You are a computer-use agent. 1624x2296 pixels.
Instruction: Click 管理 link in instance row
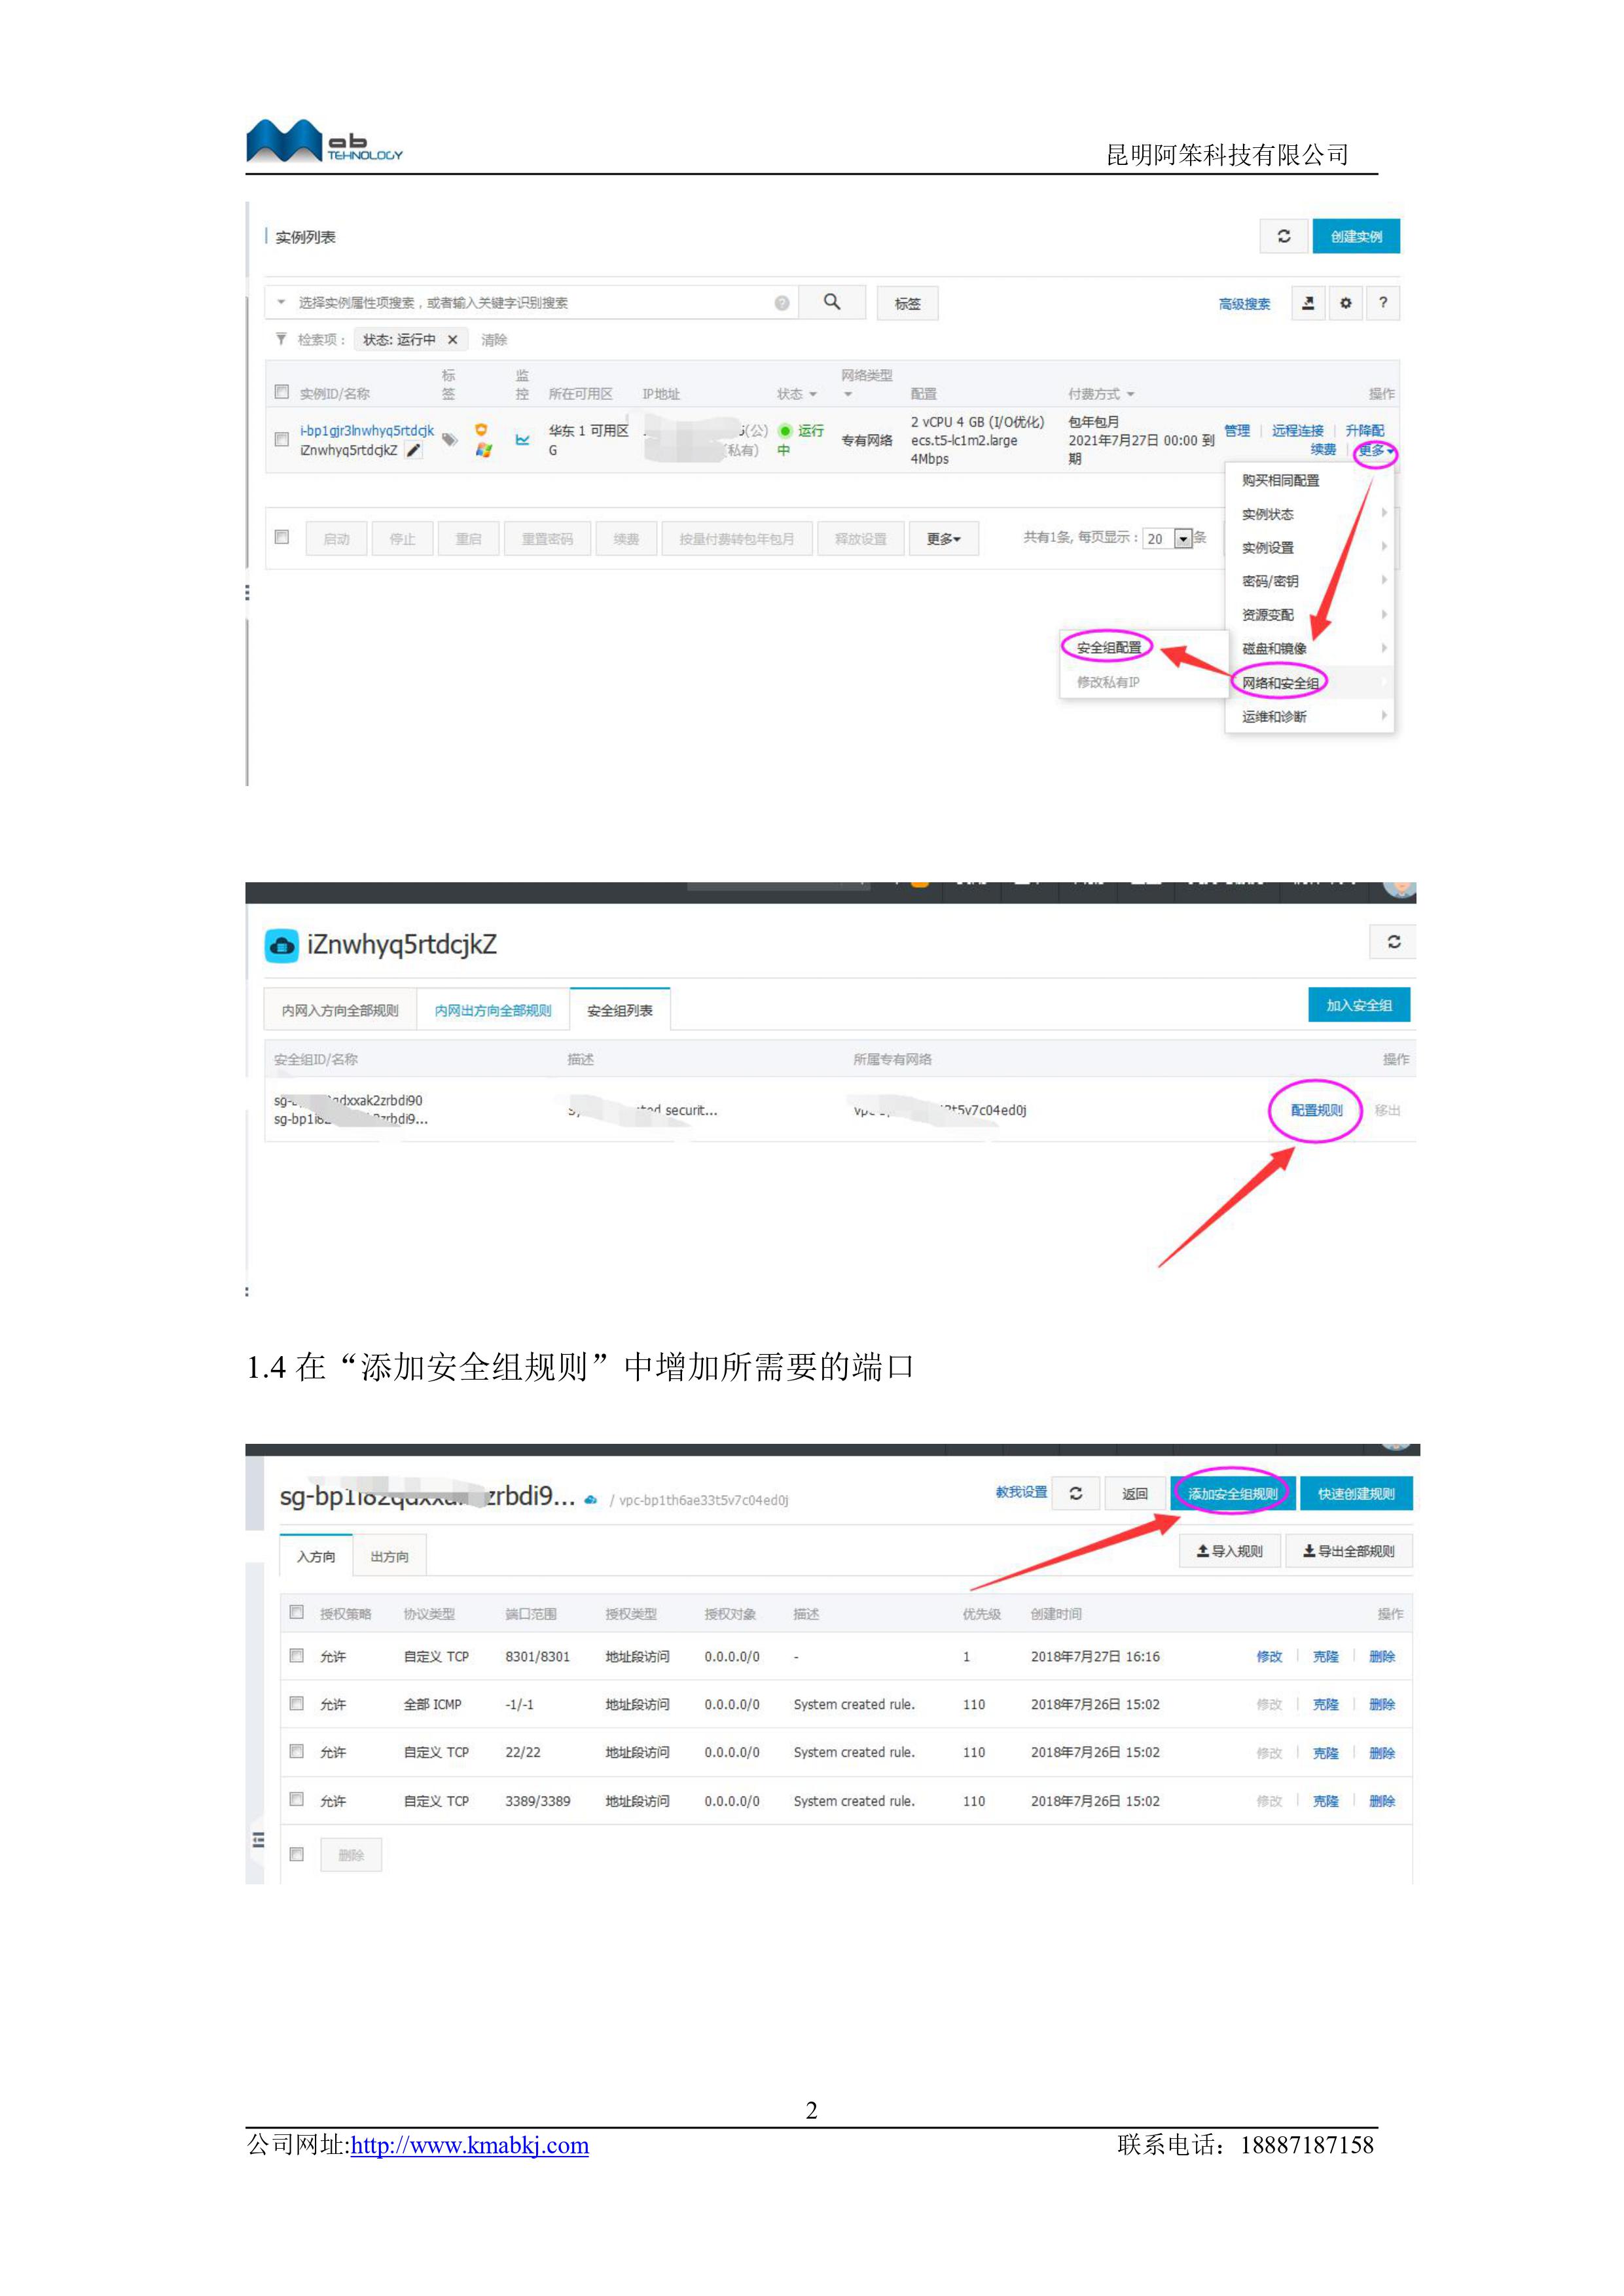tap(1237, 431)
